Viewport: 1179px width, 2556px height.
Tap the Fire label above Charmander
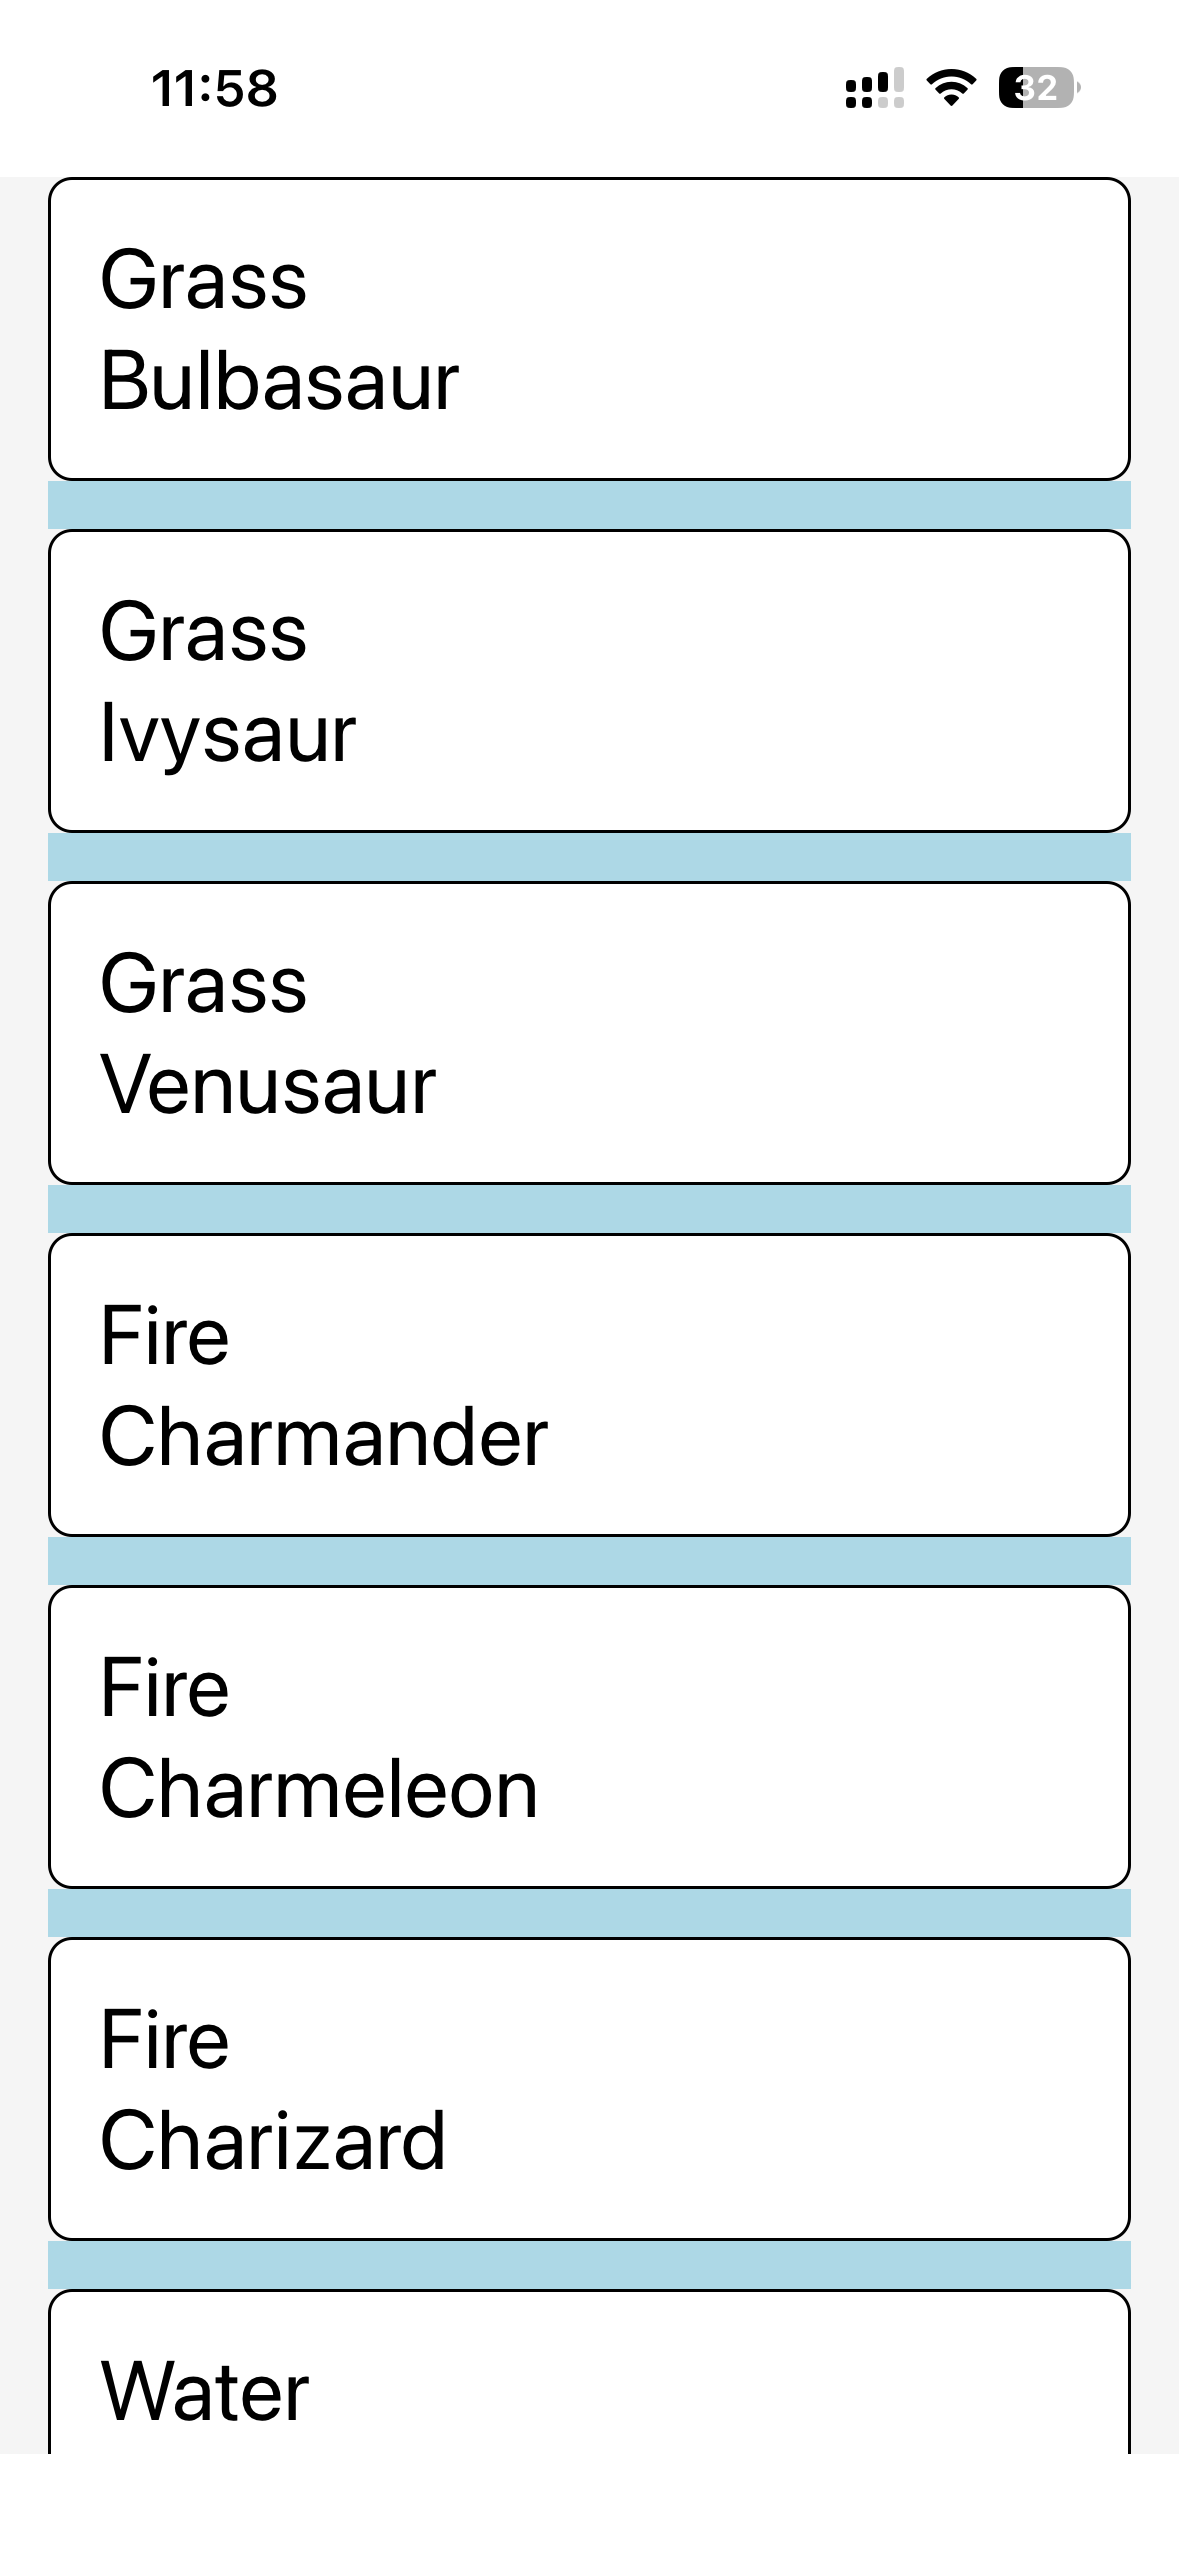pyautogui.click(x=165, y=1337)
